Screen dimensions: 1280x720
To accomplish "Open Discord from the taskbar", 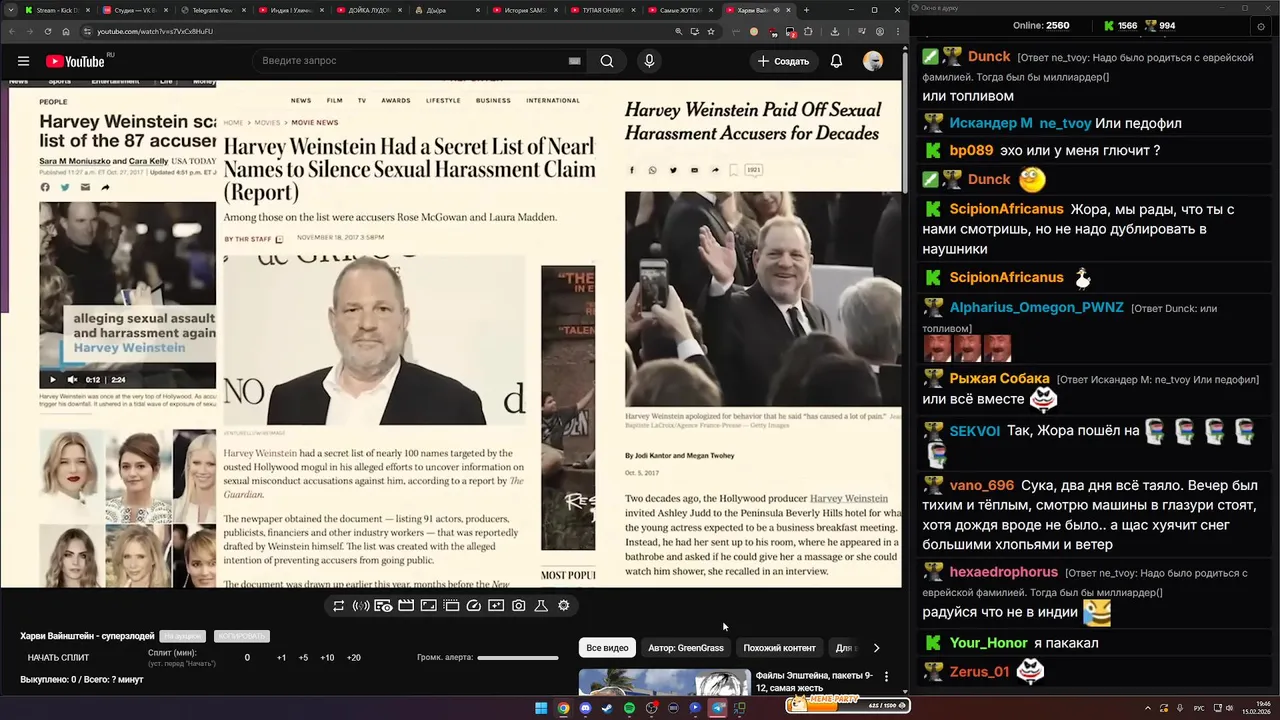I will 585,708.
